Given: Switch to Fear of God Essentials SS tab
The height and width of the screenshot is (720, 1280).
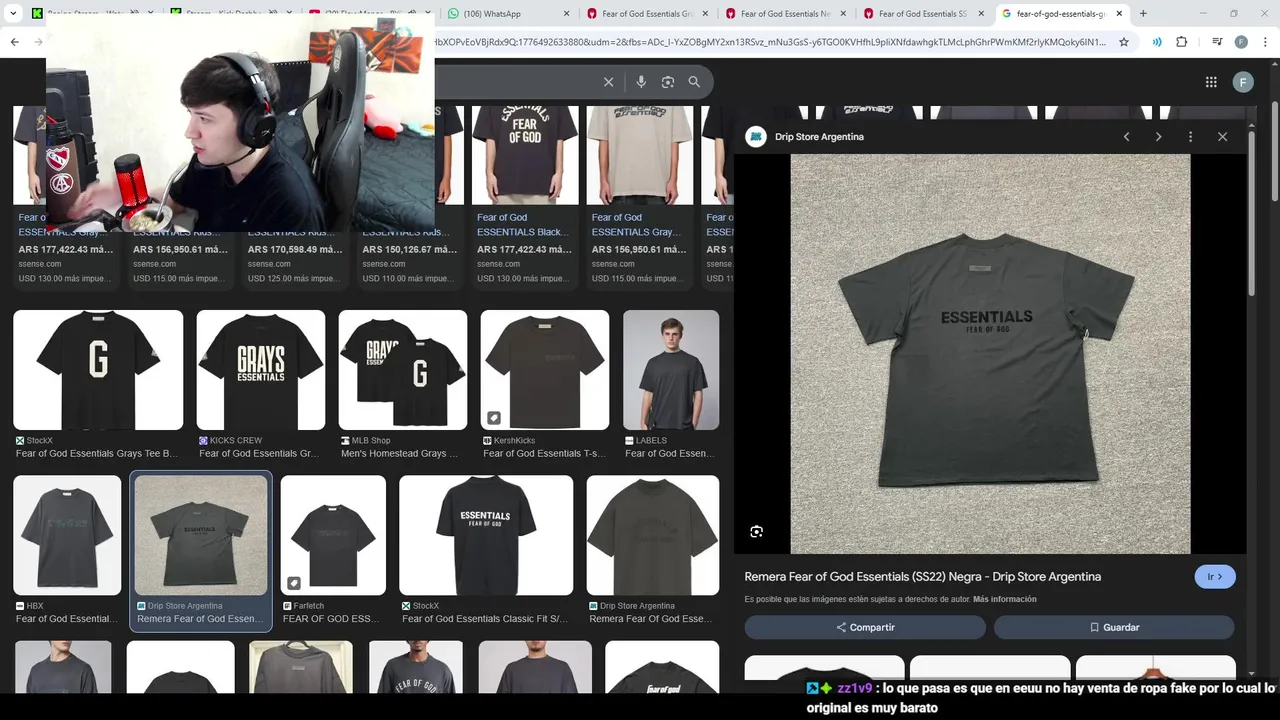Looking at the screenshot, I should 920,14.
